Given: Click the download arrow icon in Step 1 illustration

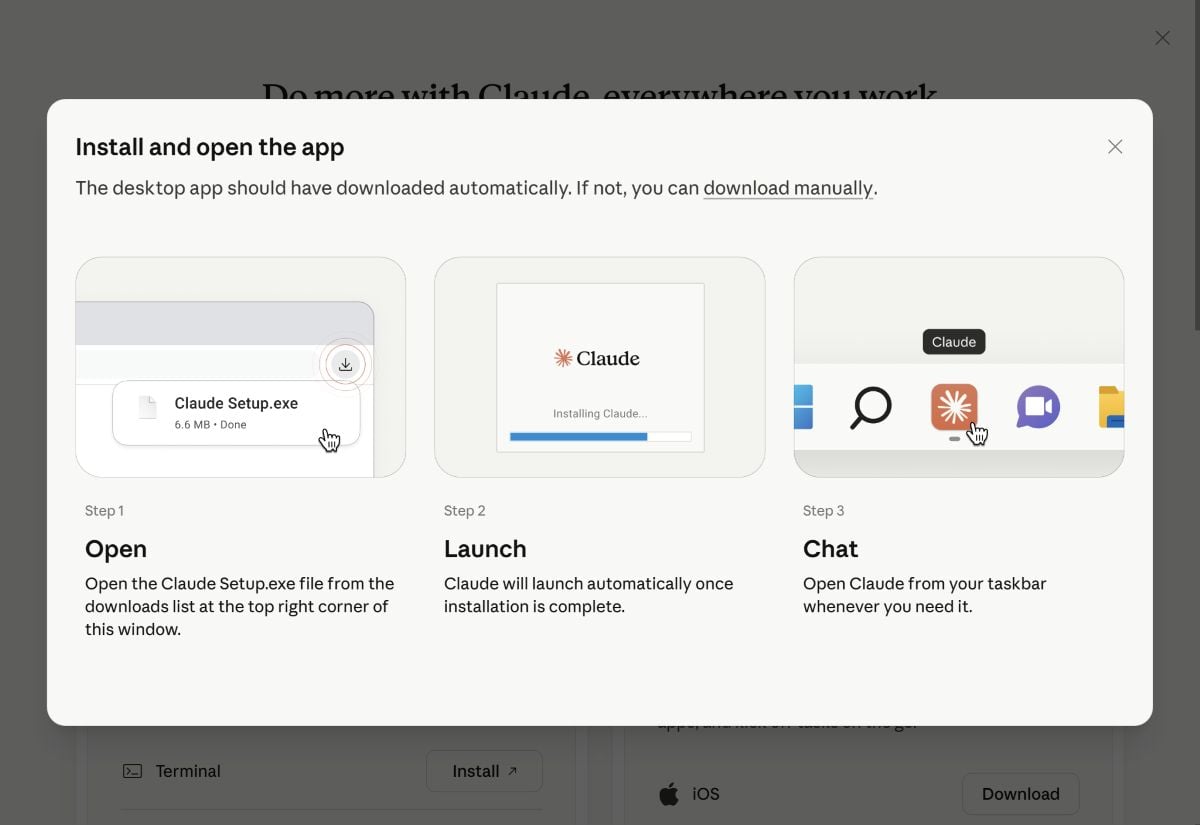Looking at the screenshot, I should (x=345, y=365).
